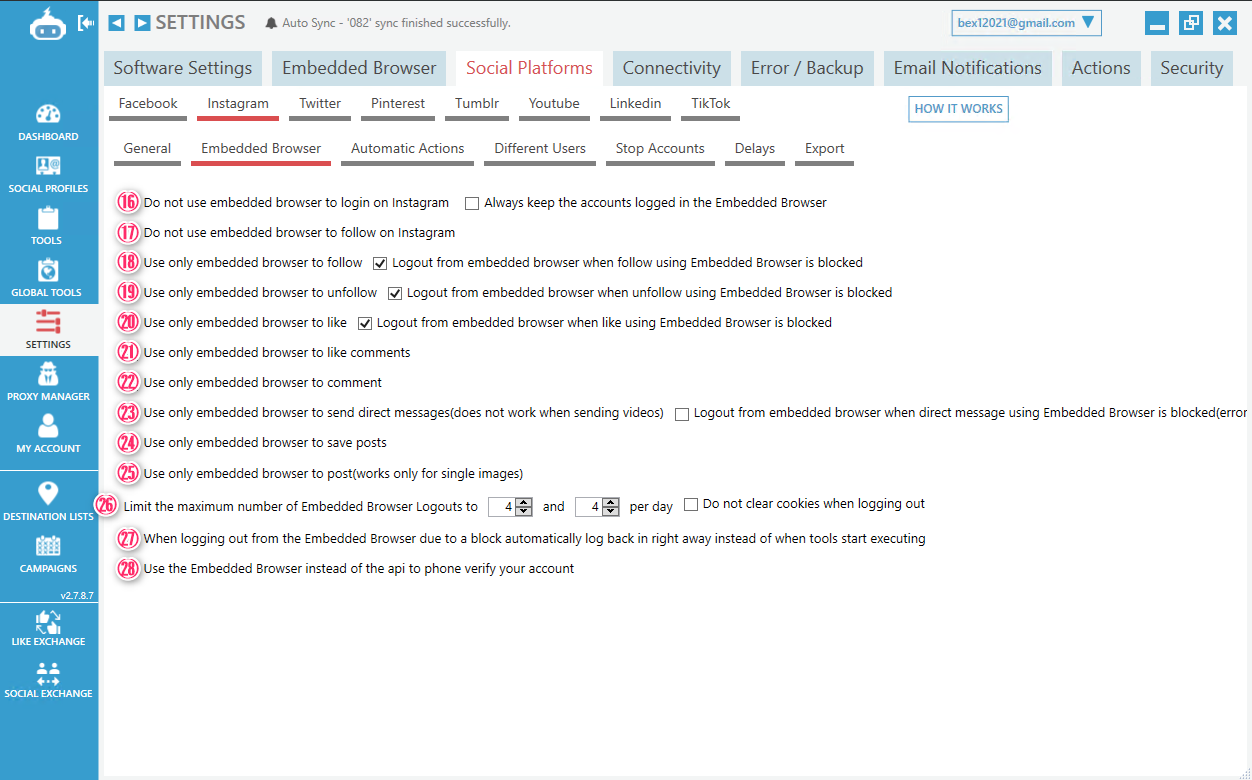The width and height of the screenshot is (1252, 780).
Task: Click the second logouts limit number field
Action: point(589,507)
